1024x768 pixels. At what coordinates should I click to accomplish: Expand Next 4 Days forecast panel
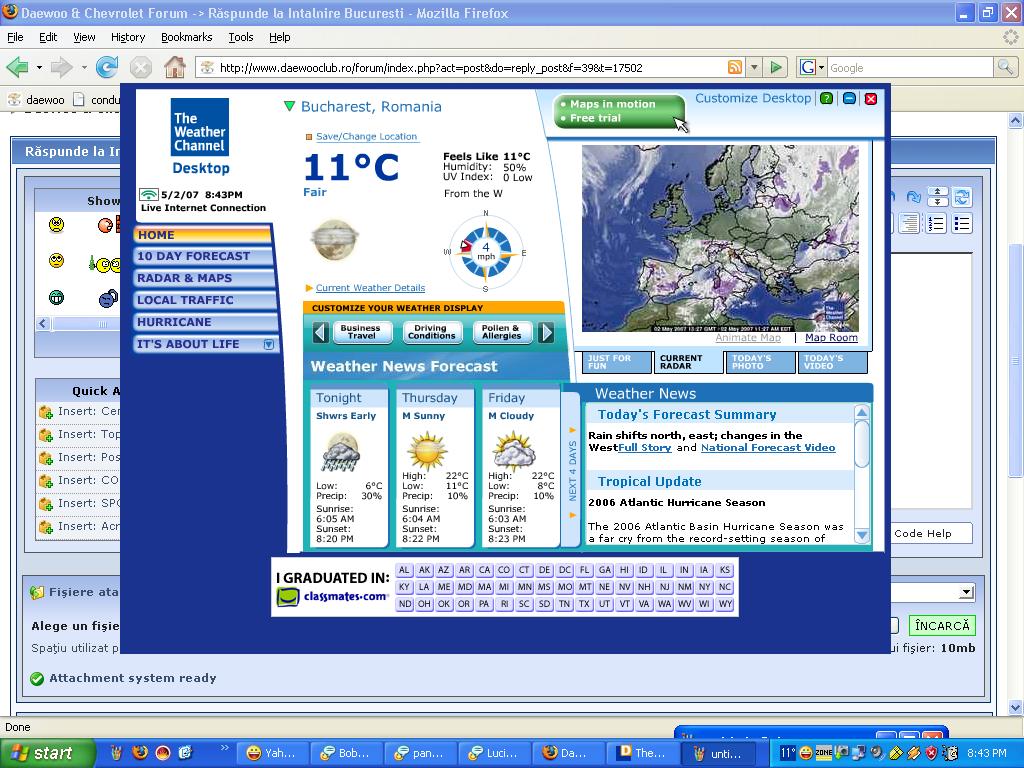coord(572,470)
